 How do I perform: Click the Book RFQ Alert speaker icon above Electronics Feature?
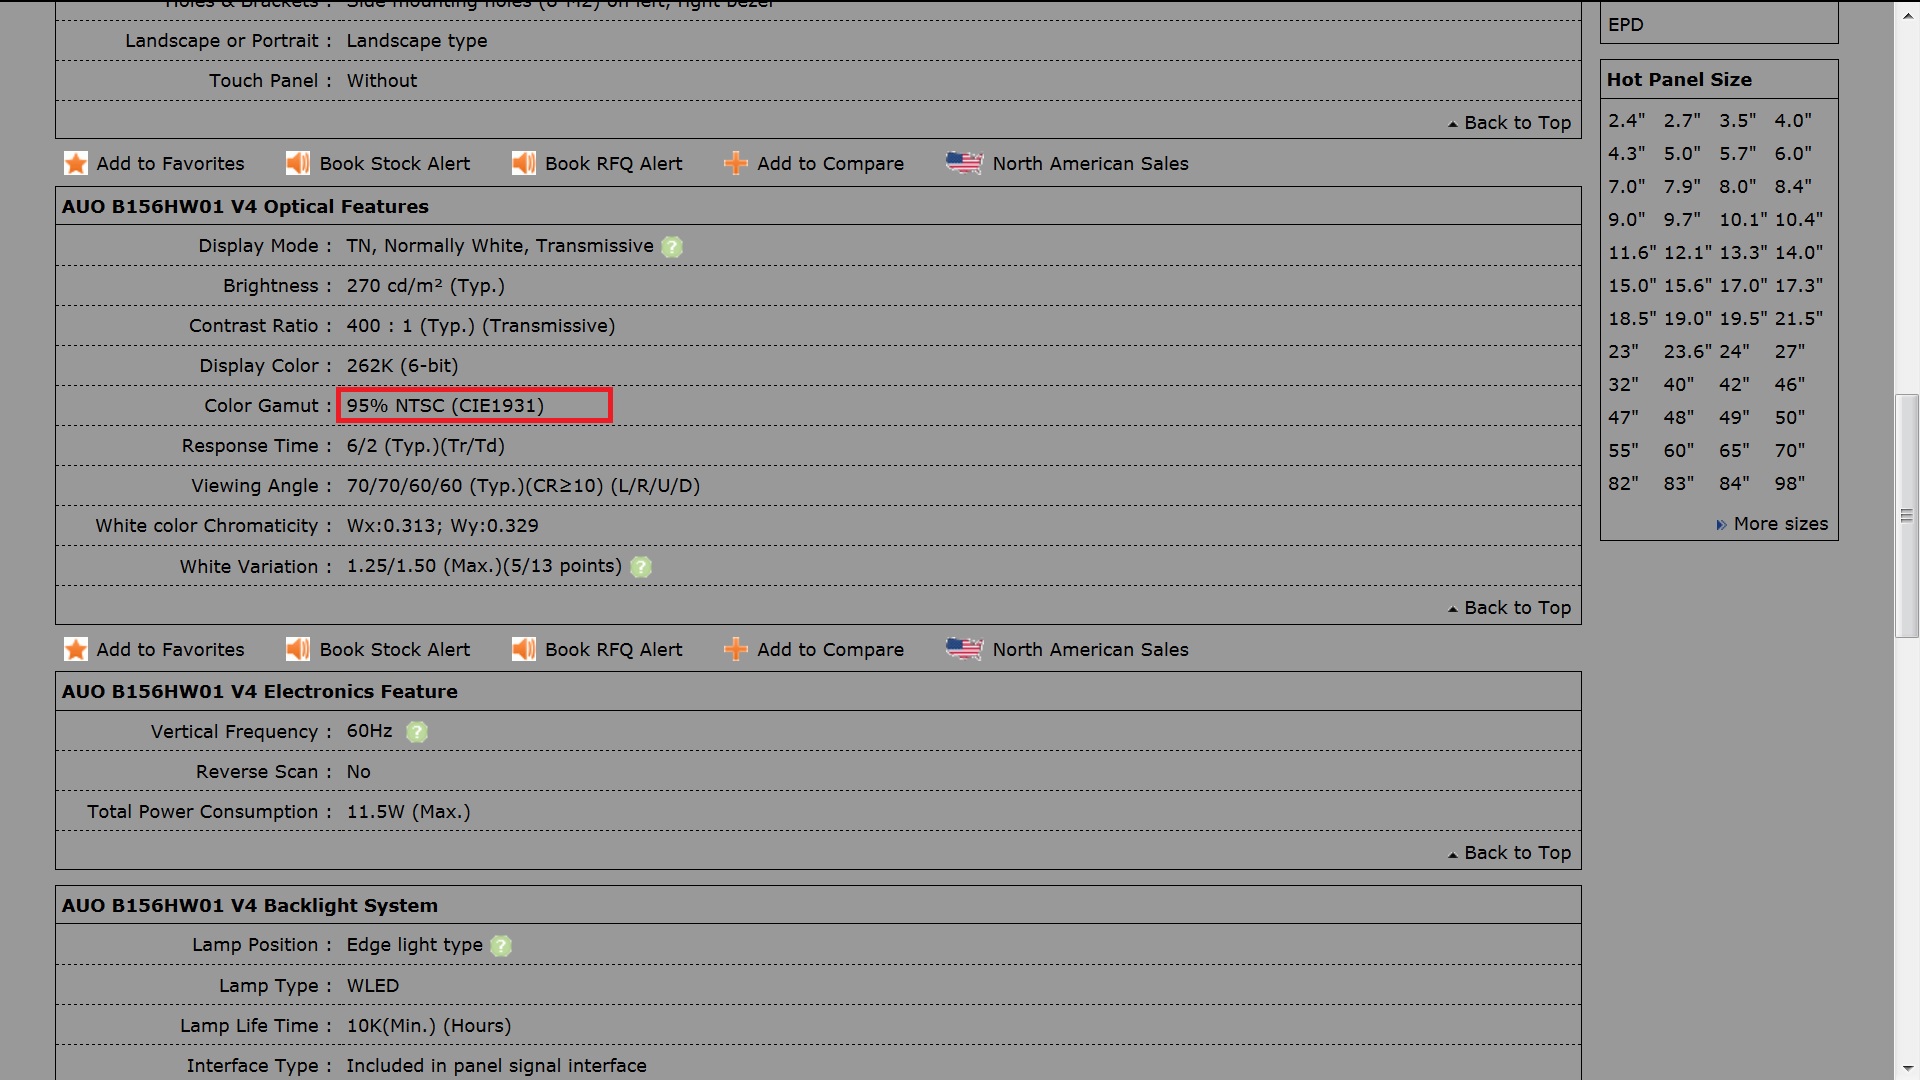(524, 649)
